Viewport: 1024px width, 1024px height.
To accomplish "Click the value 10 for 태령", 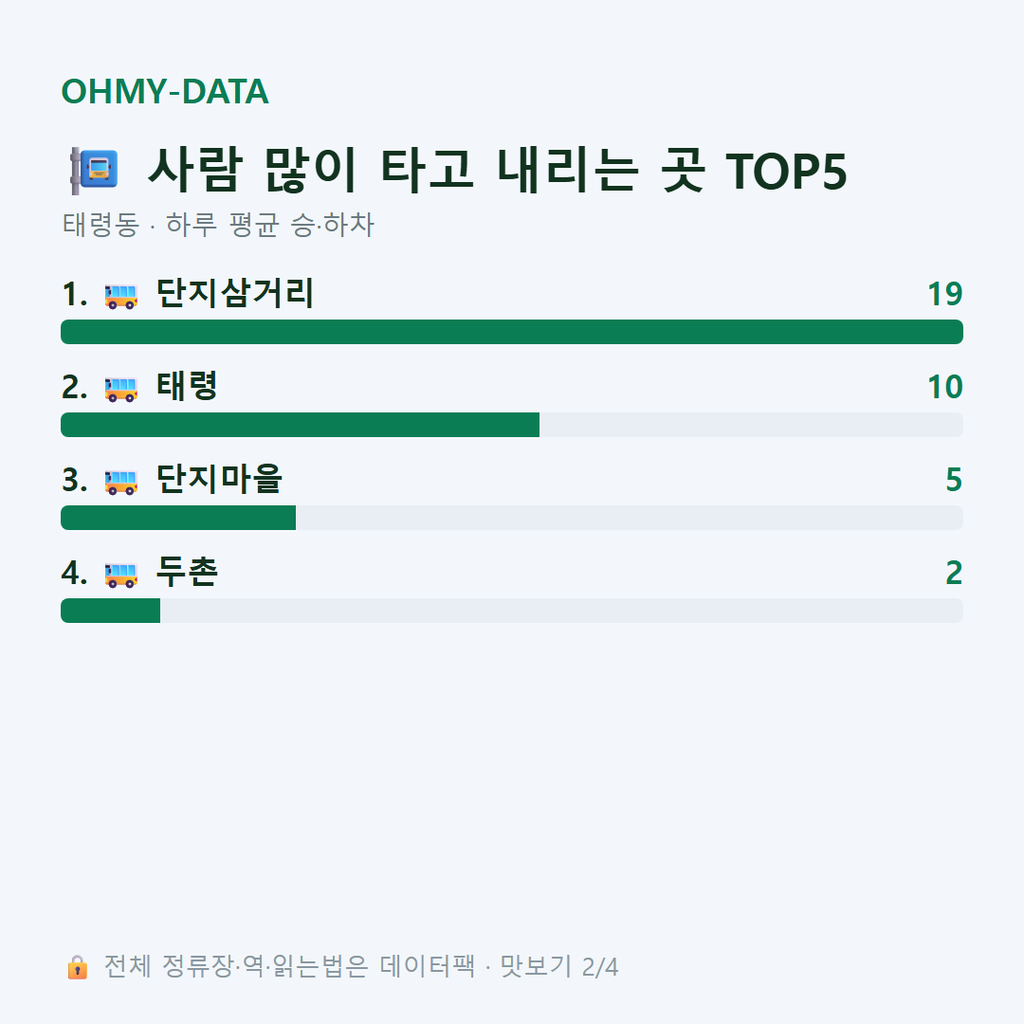I will click(x=945, y=387).
